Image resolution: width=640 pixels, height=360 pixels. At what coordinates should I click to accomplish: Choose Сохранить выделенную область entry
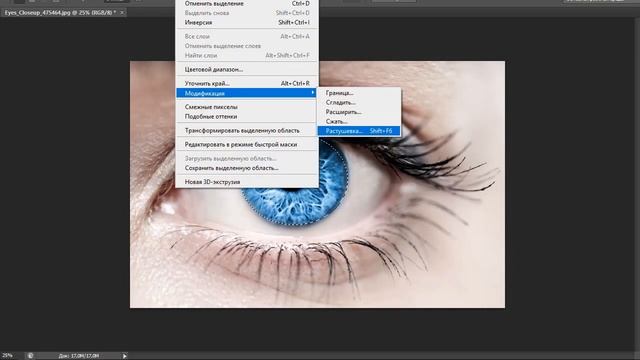coord(247,168)
